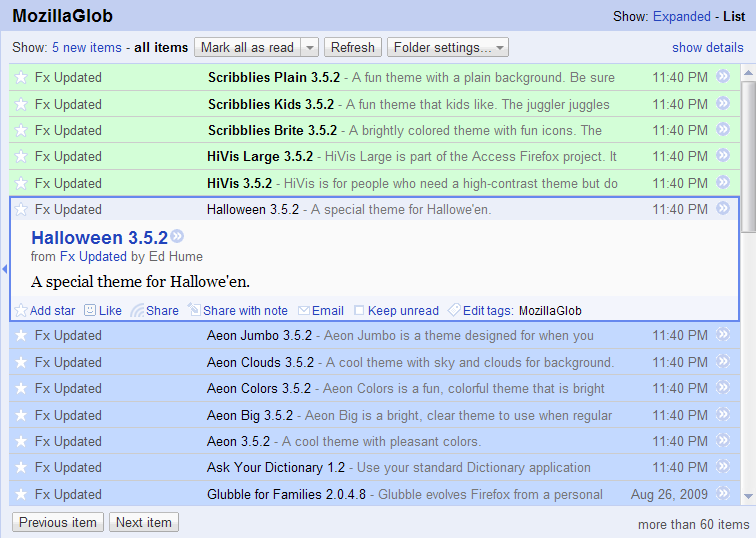756x538 pixels.
Task: Click the MozillaGlob tag label
Action: coord(550,310)
